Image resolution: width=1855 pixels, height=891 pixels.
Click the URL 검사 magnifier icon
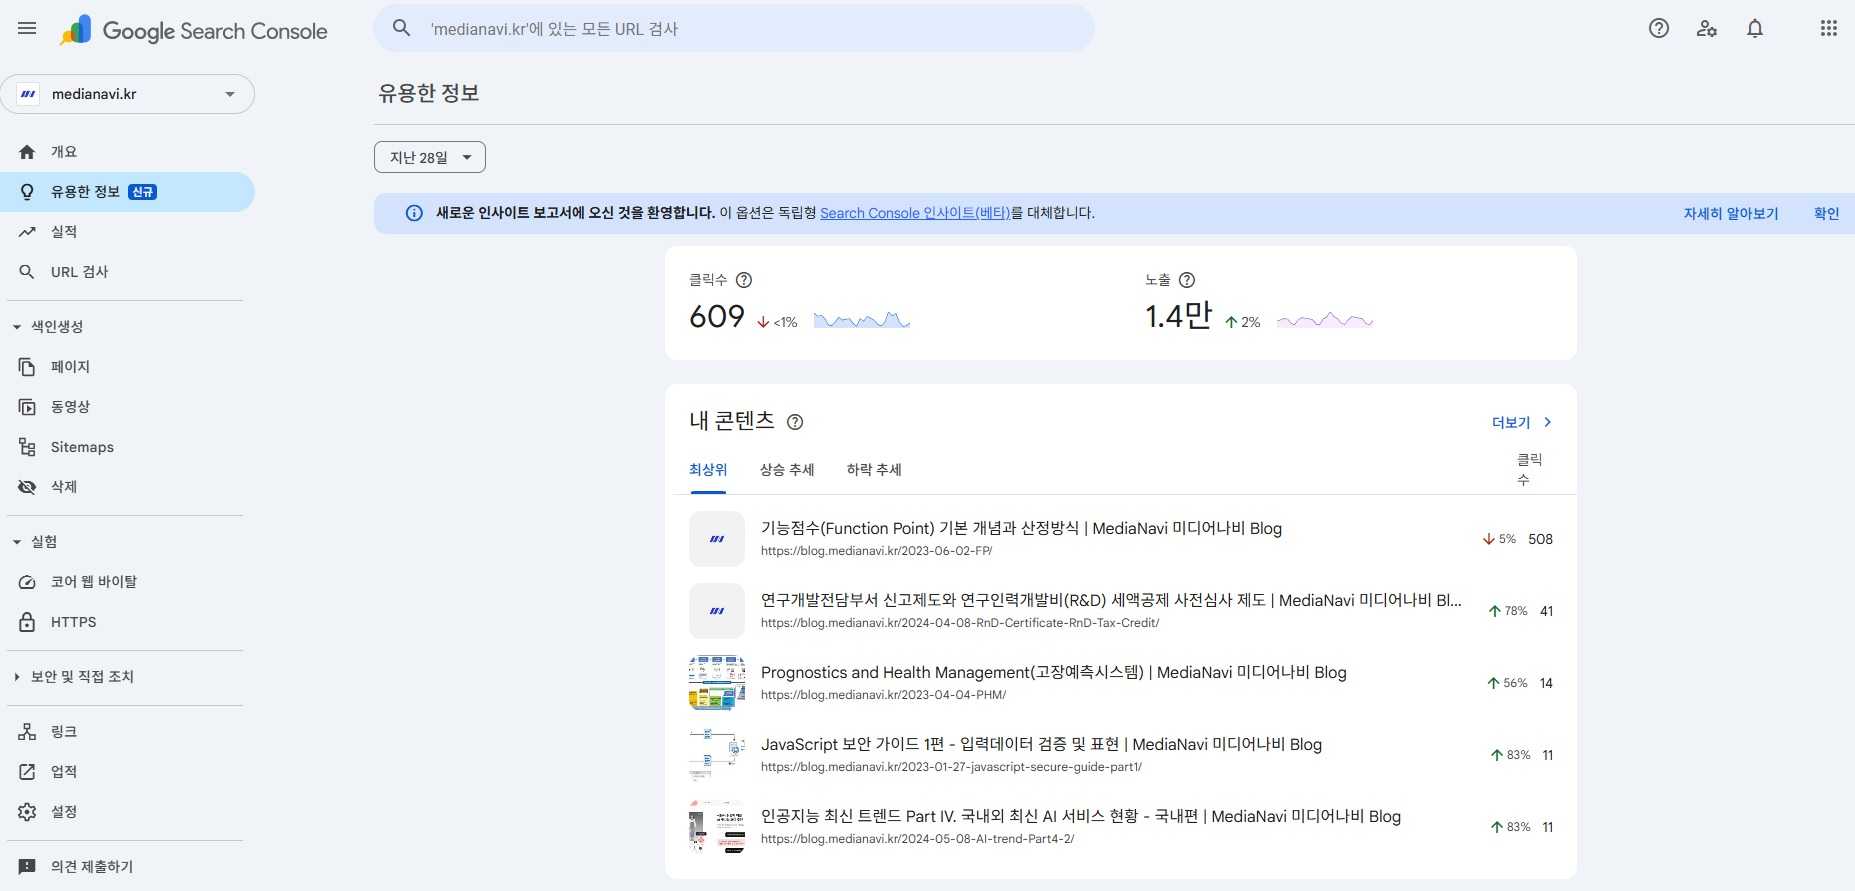coord(27,272)
